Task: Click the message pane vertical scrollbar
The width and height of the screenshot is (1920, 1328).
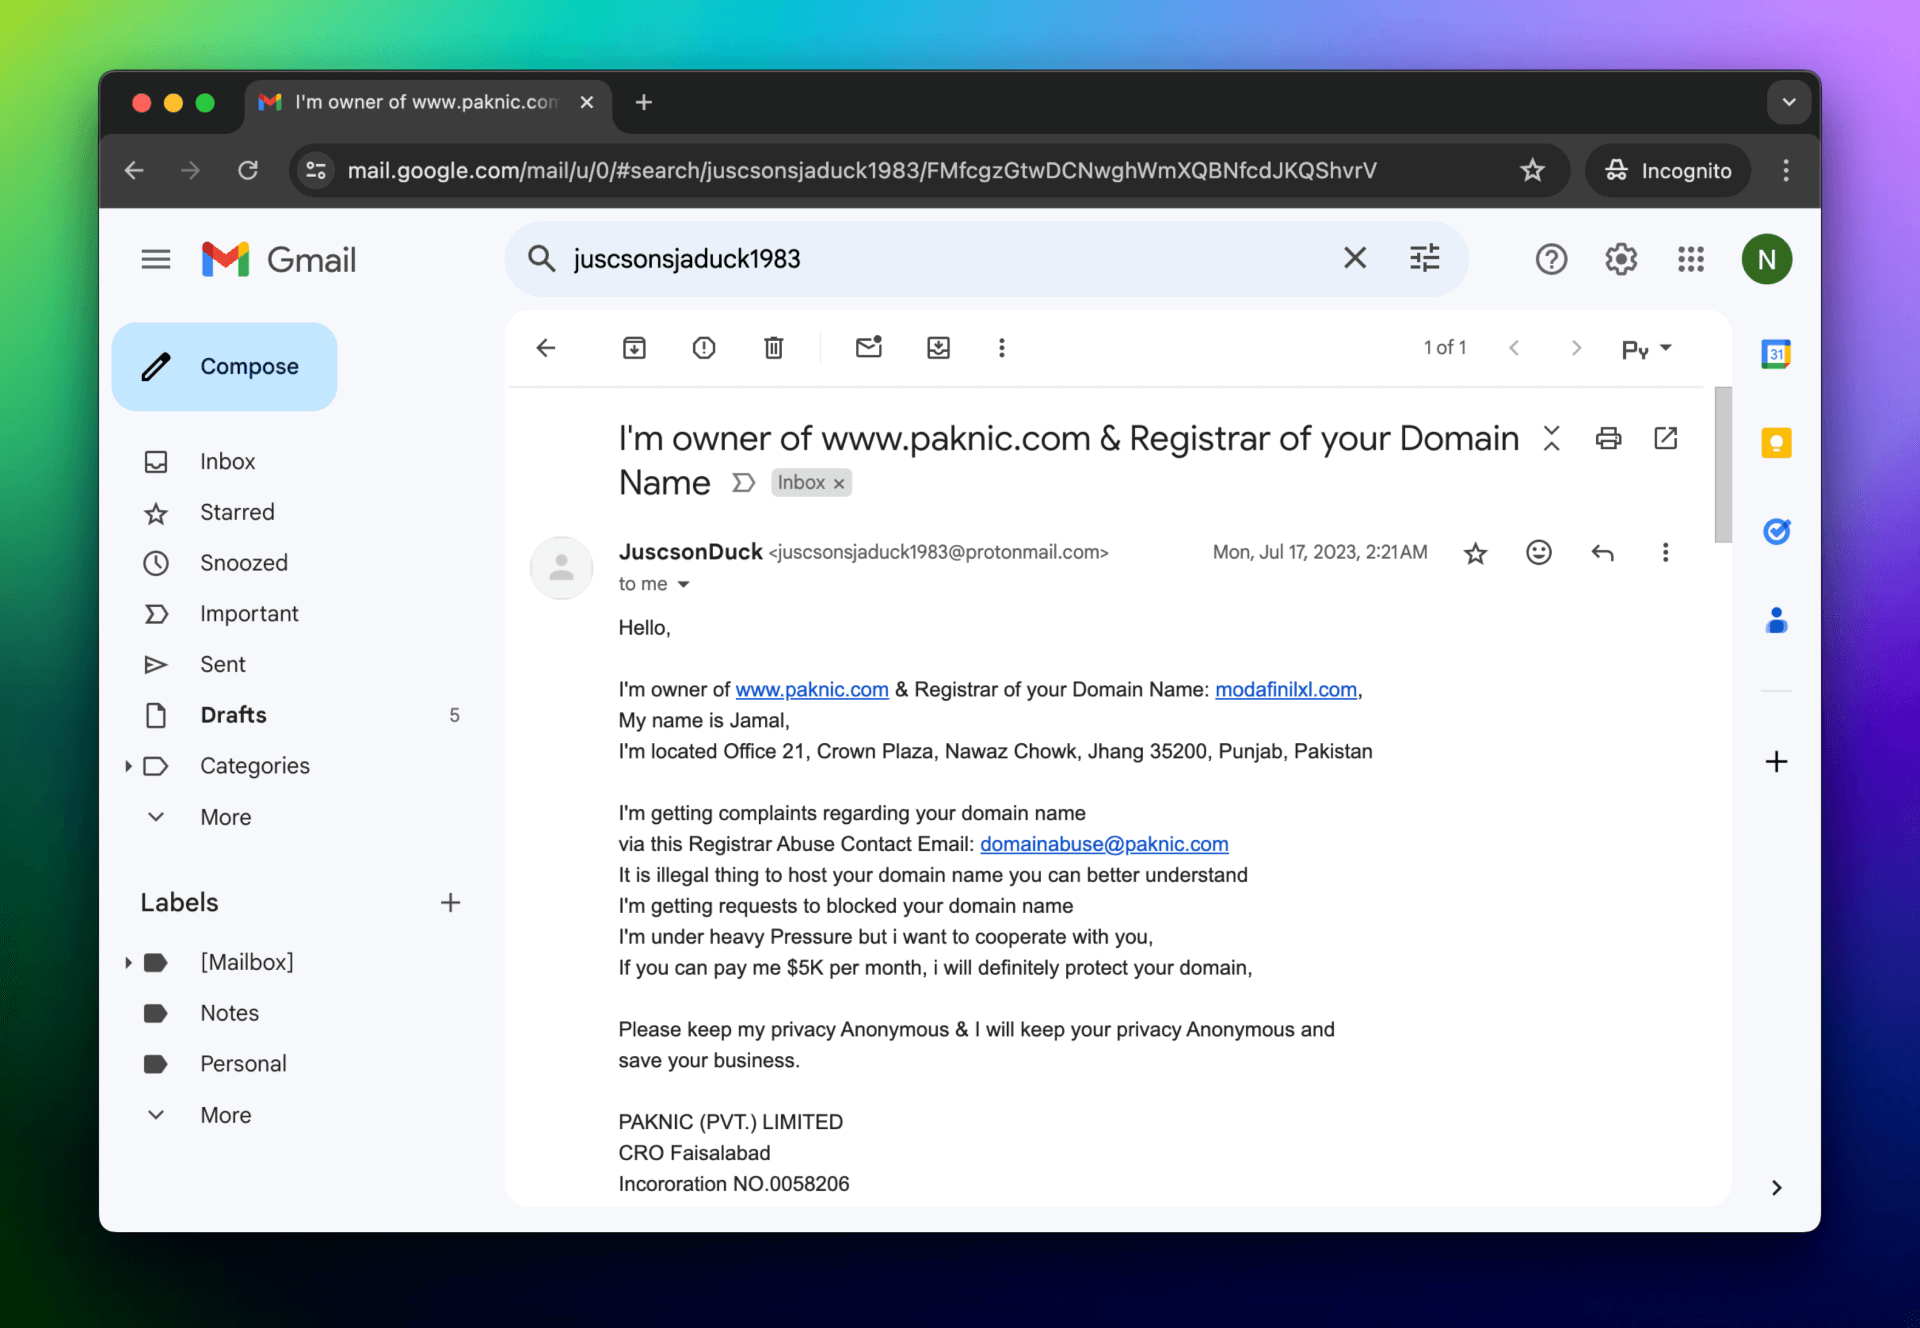Action: coord(1722,465)
